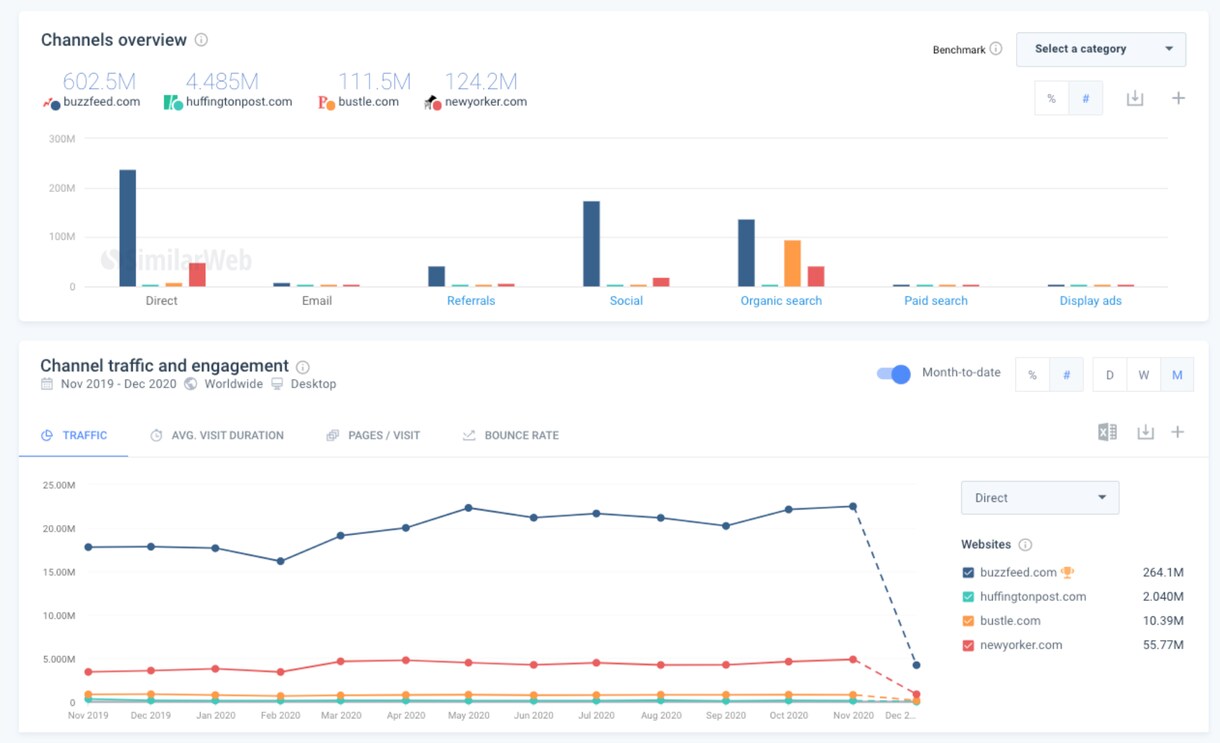The width and height of the screenshot is (1220, 743).
Task: Open info icon beside Channel traffic and engagement
Action: click(303, 367)
